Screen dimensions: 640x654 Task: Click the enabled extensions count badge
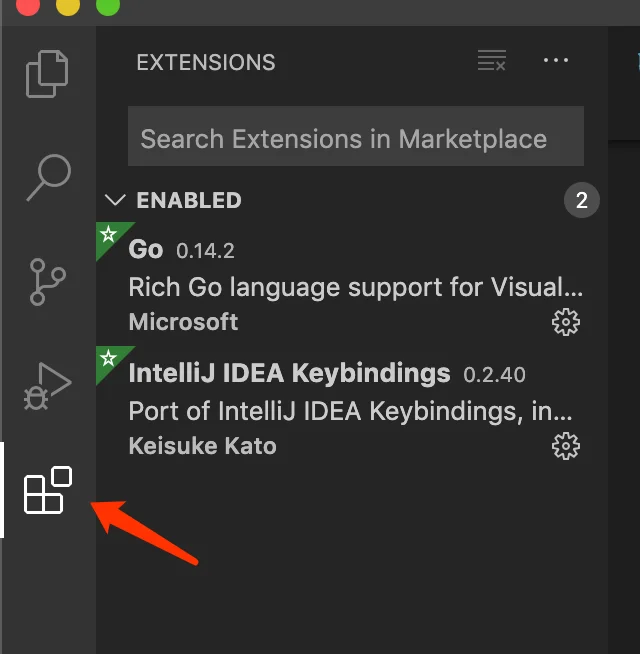[x=582, y=200]
